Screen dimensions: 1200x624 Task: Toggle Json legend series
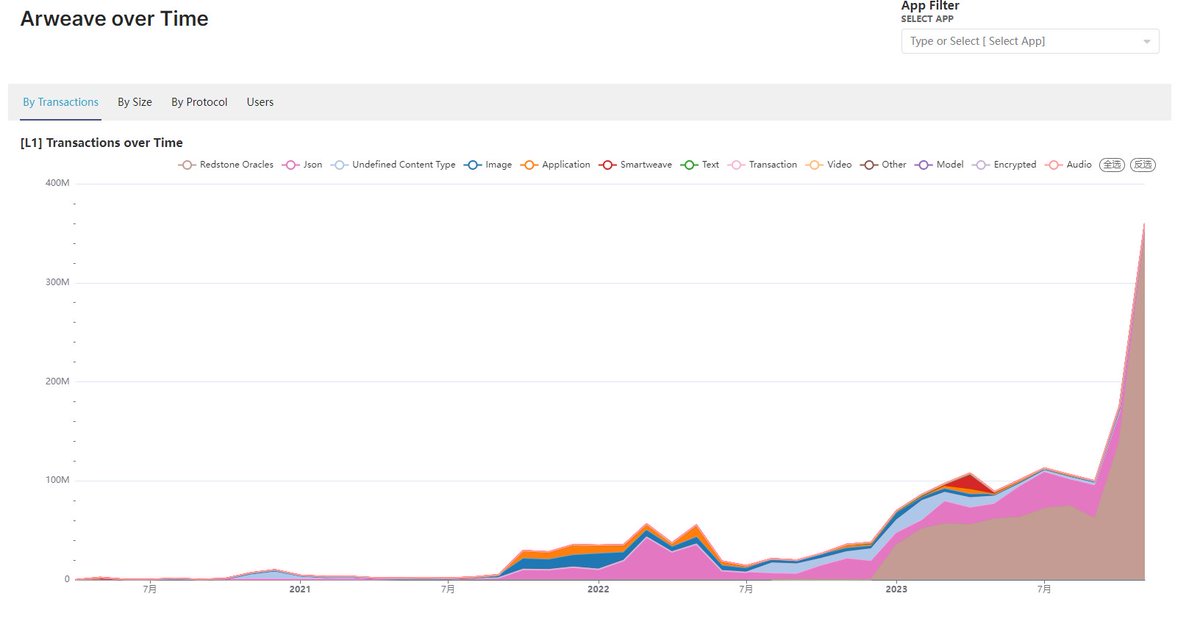[303, 165]
